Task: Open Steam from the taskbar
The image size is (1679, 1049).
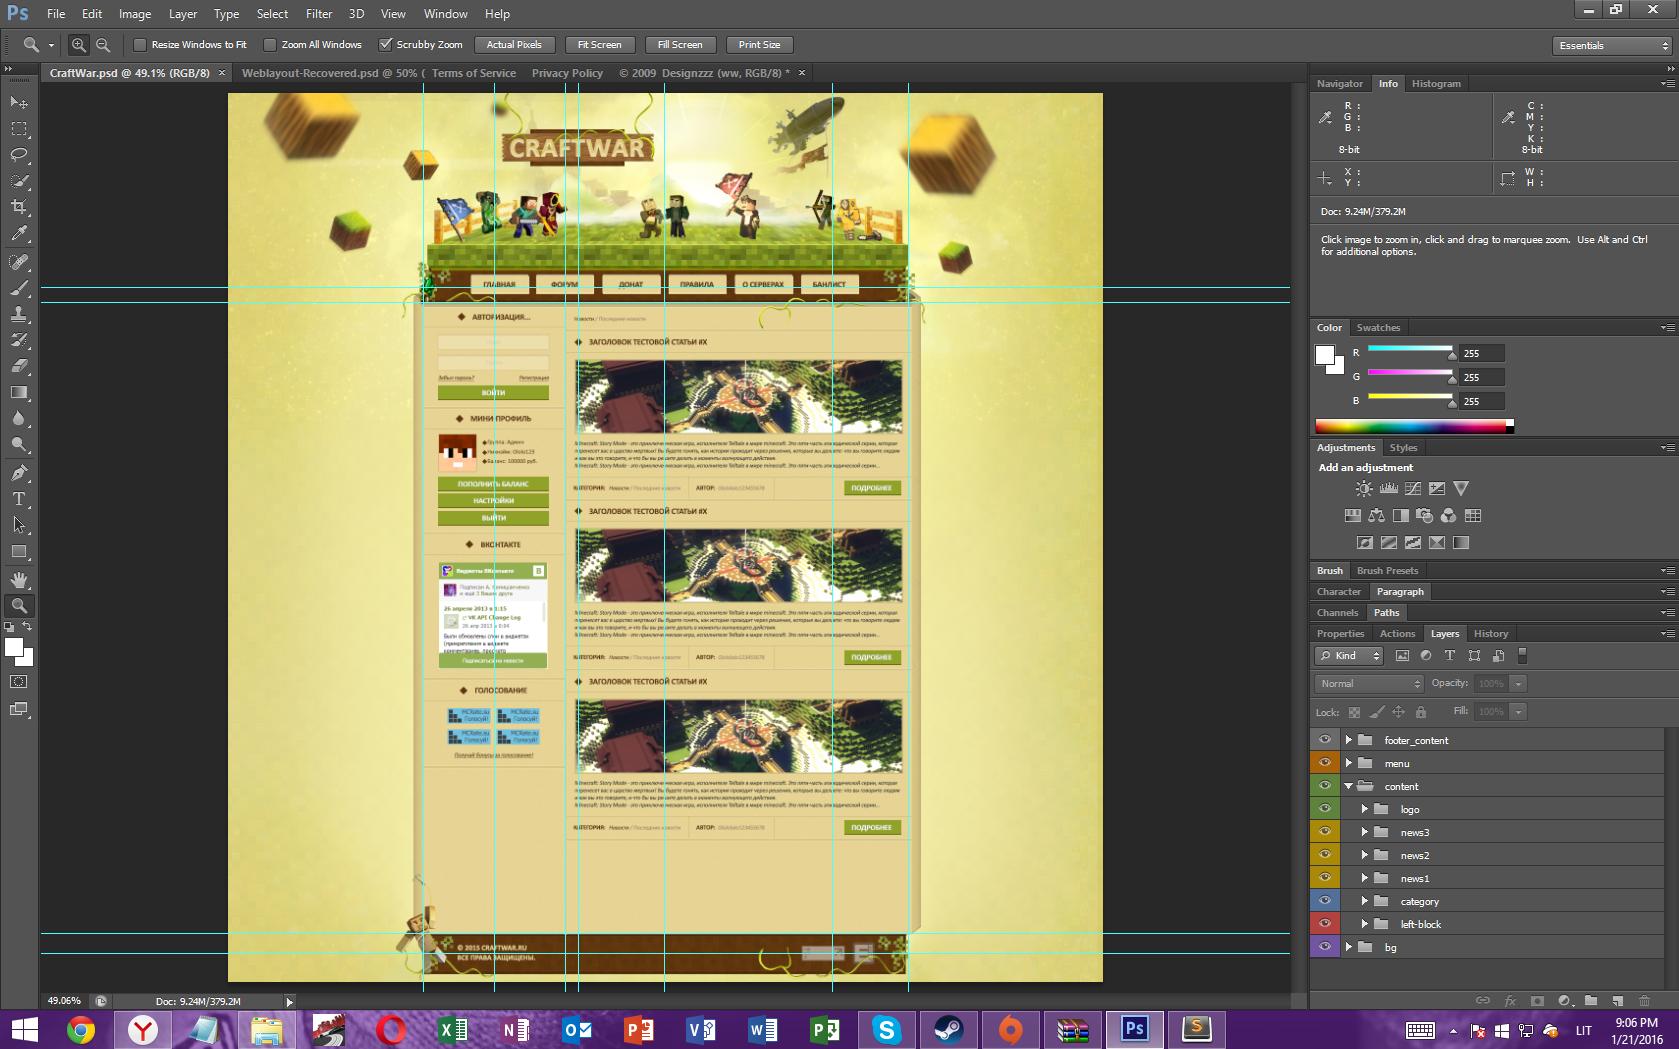Action: (x=949, y=1030)
